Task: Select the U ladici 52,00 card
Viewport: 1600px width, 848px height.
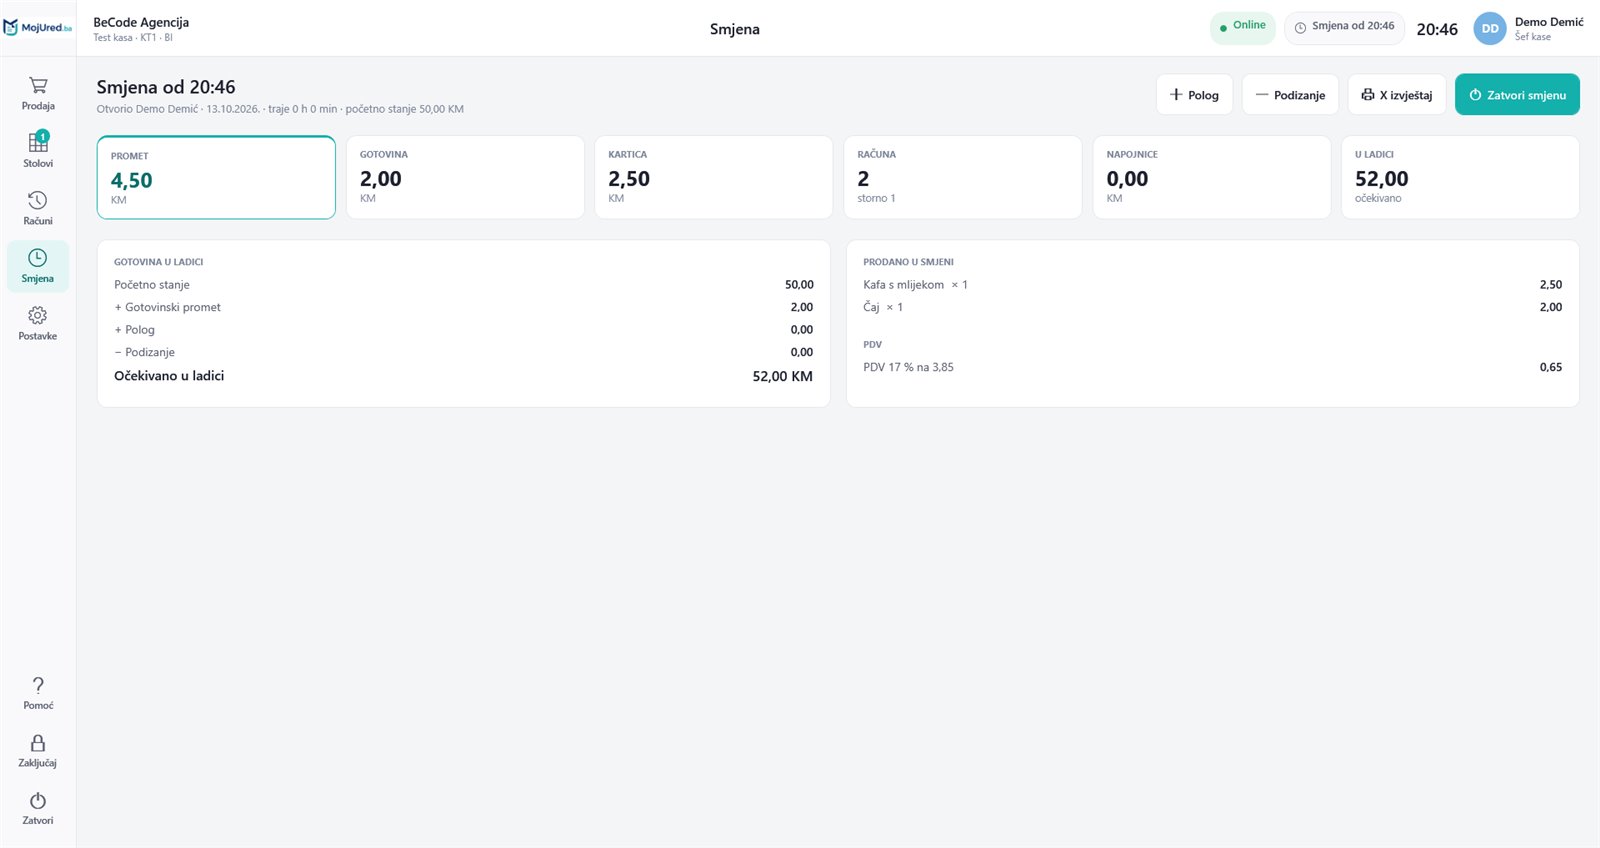Action: coord(1460,177)
